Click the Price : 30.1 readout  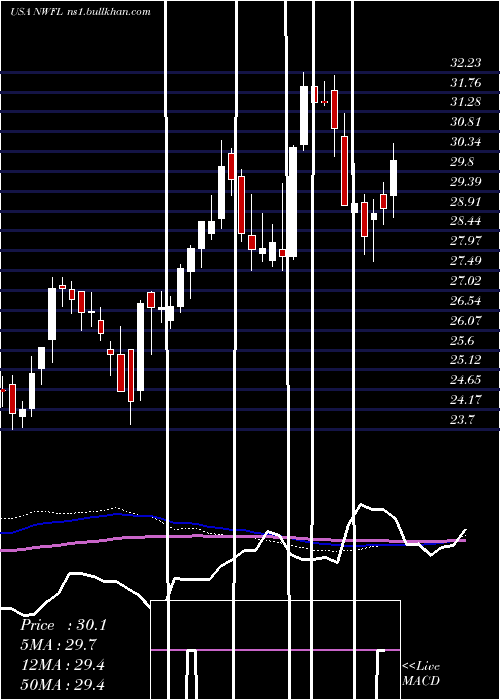coord(63,625)
